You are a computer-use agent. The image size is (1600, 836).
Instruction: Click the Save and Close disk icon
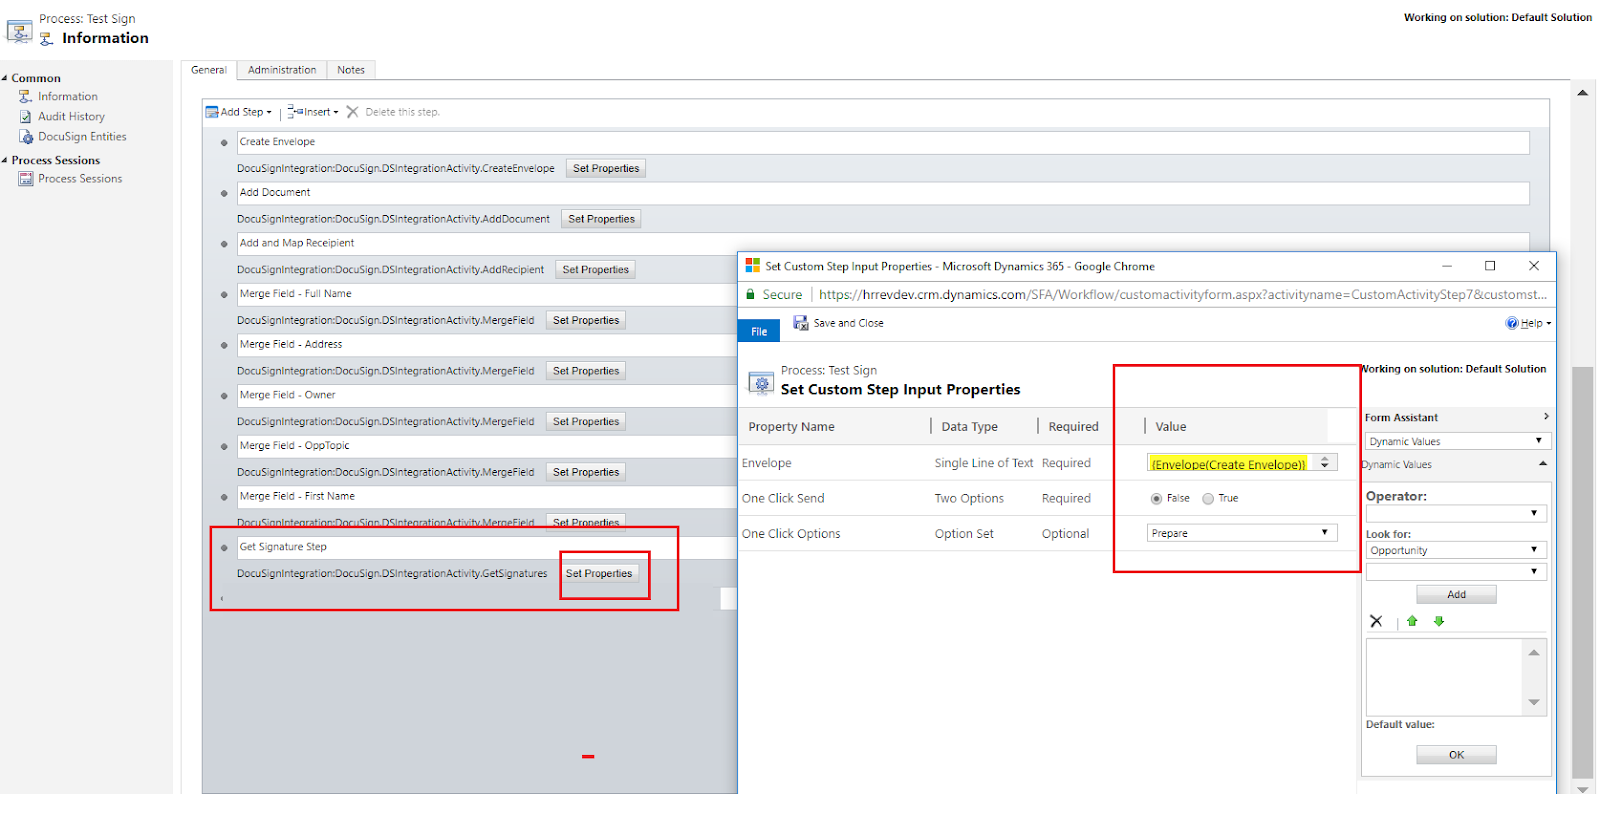pos(800,323)
